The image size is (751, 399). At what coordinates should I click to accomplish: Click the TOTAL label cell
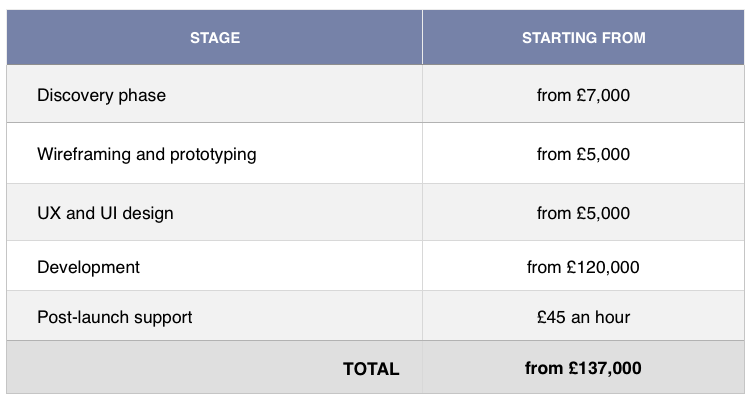[215, 367]
